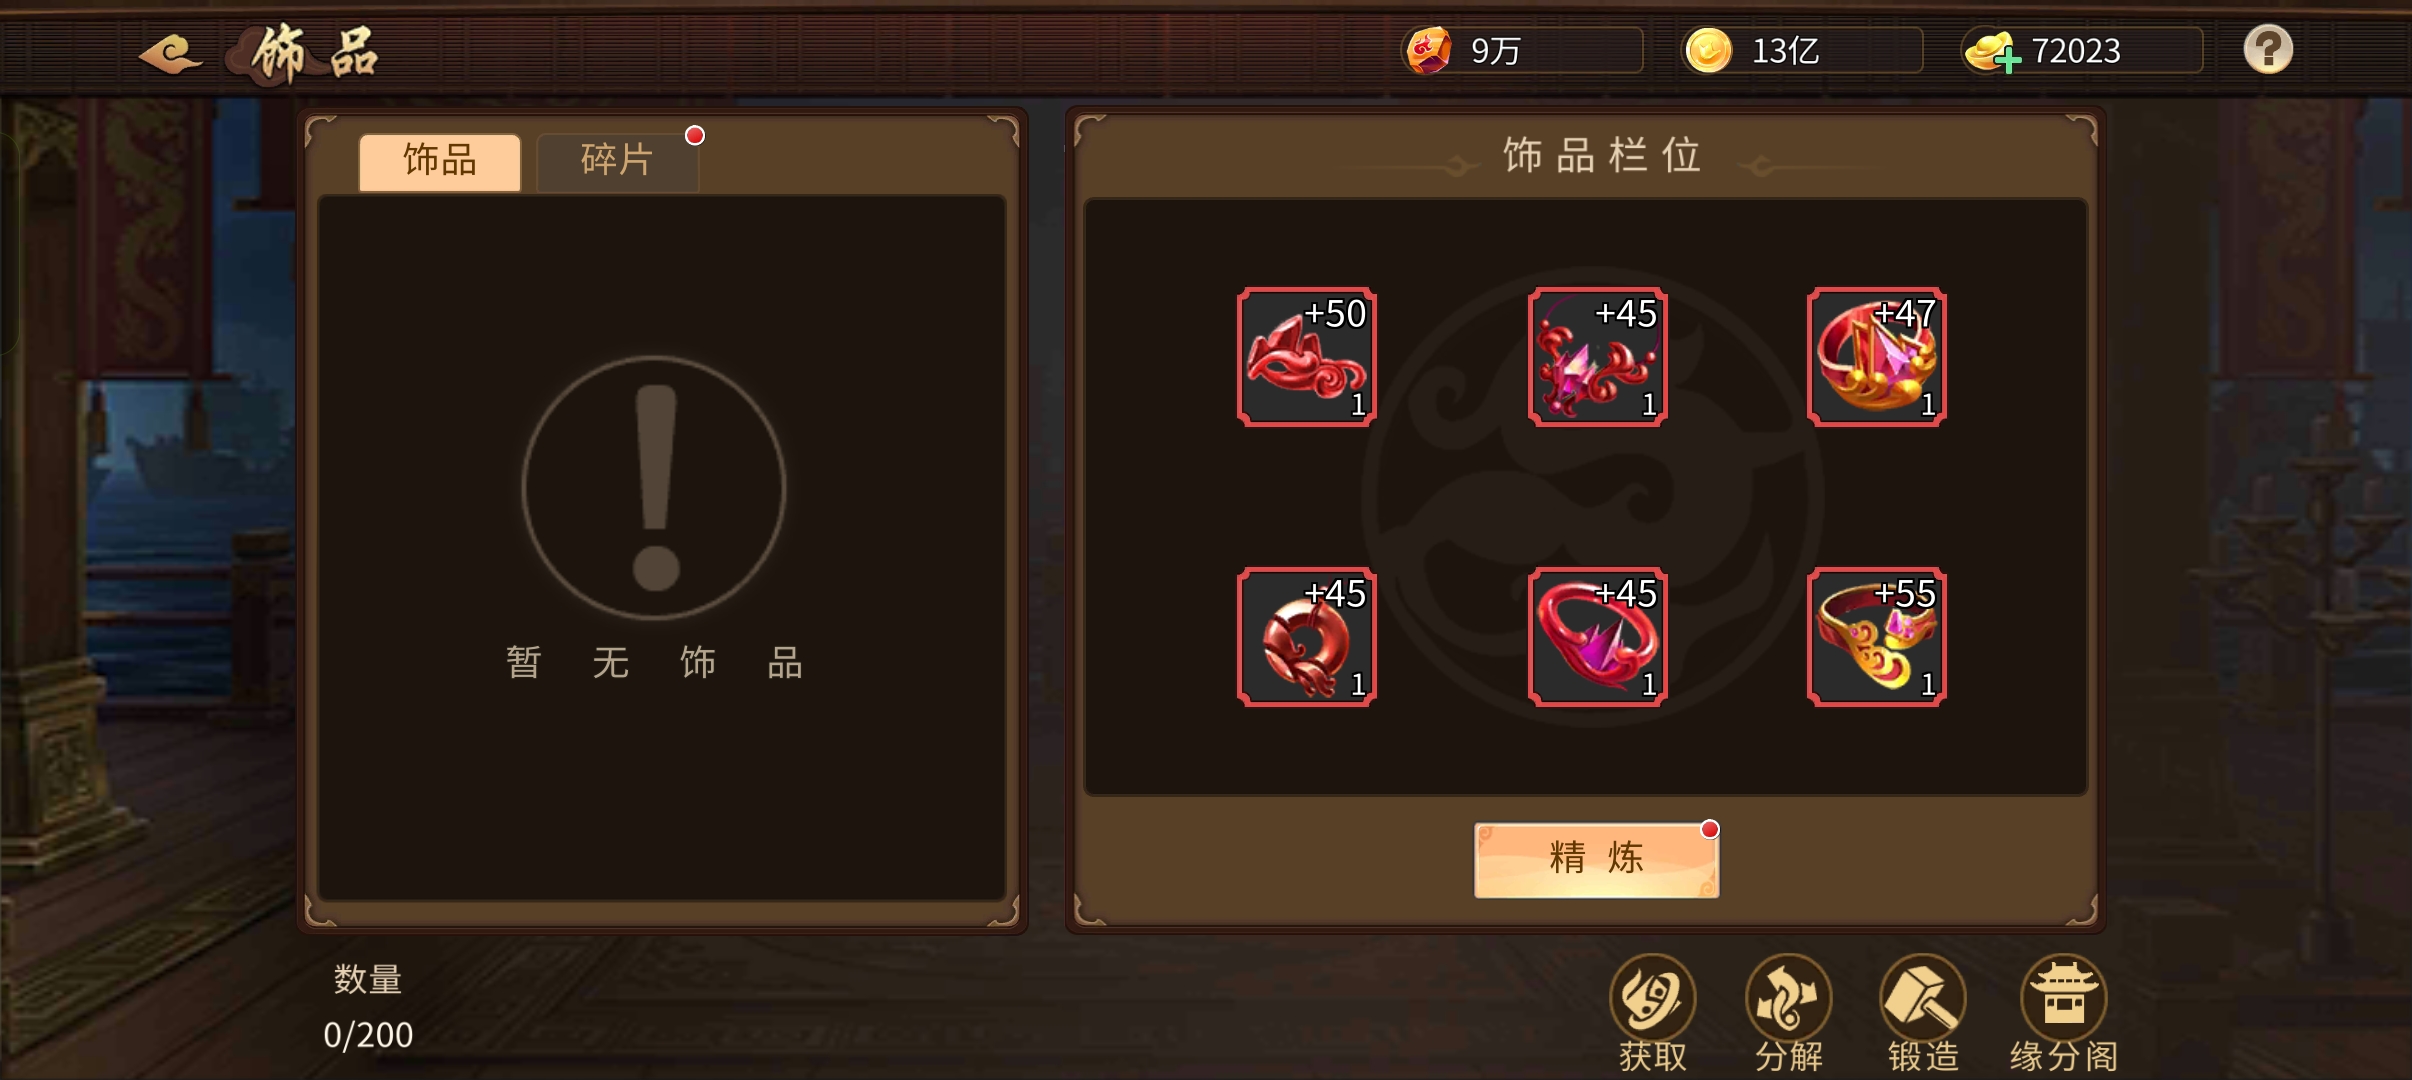Screen dimensions: 2412x1080
Task: Click the 精炼 refine button
Action: (x=1596, y=859)
